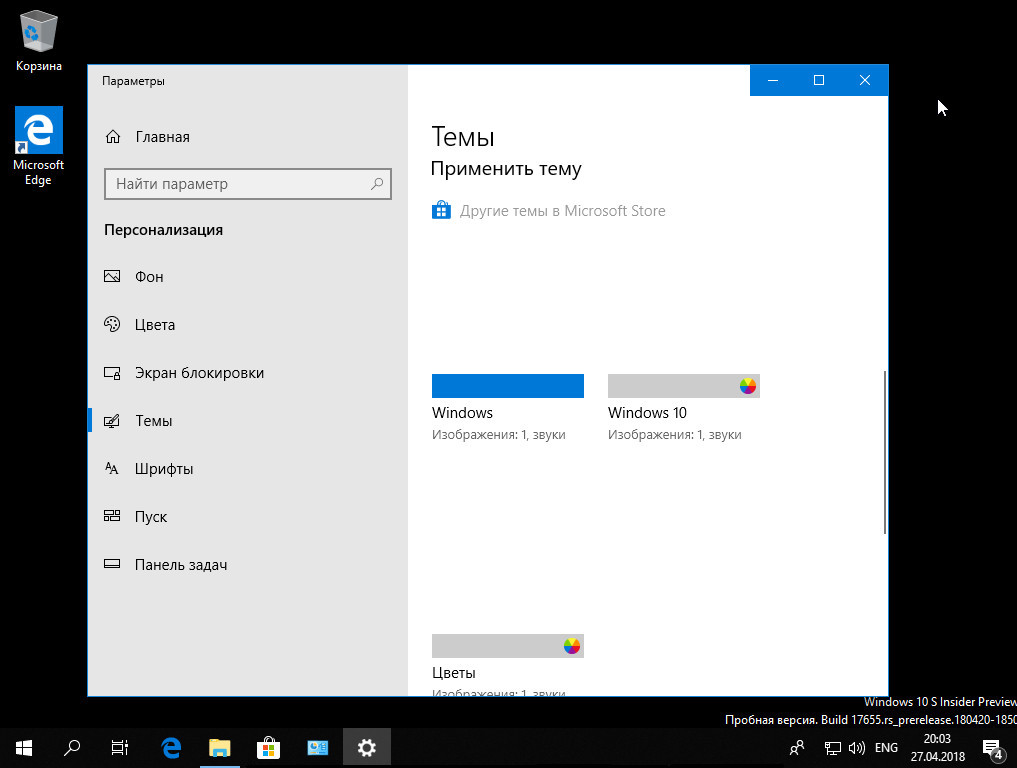Click the Цветы theme name label
The image size is (1017, 768).
coord(454,673)
